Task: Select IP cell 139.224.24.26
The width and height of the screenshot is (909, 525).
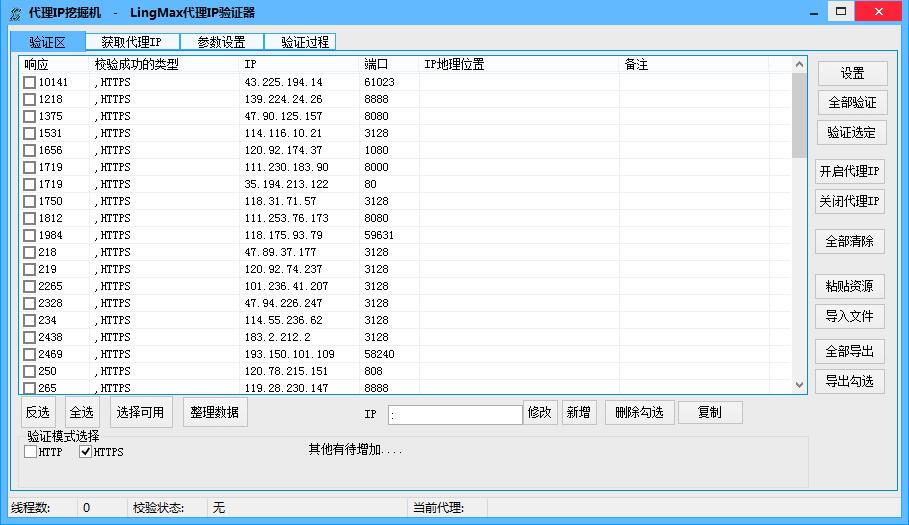Action: (283, 99)
